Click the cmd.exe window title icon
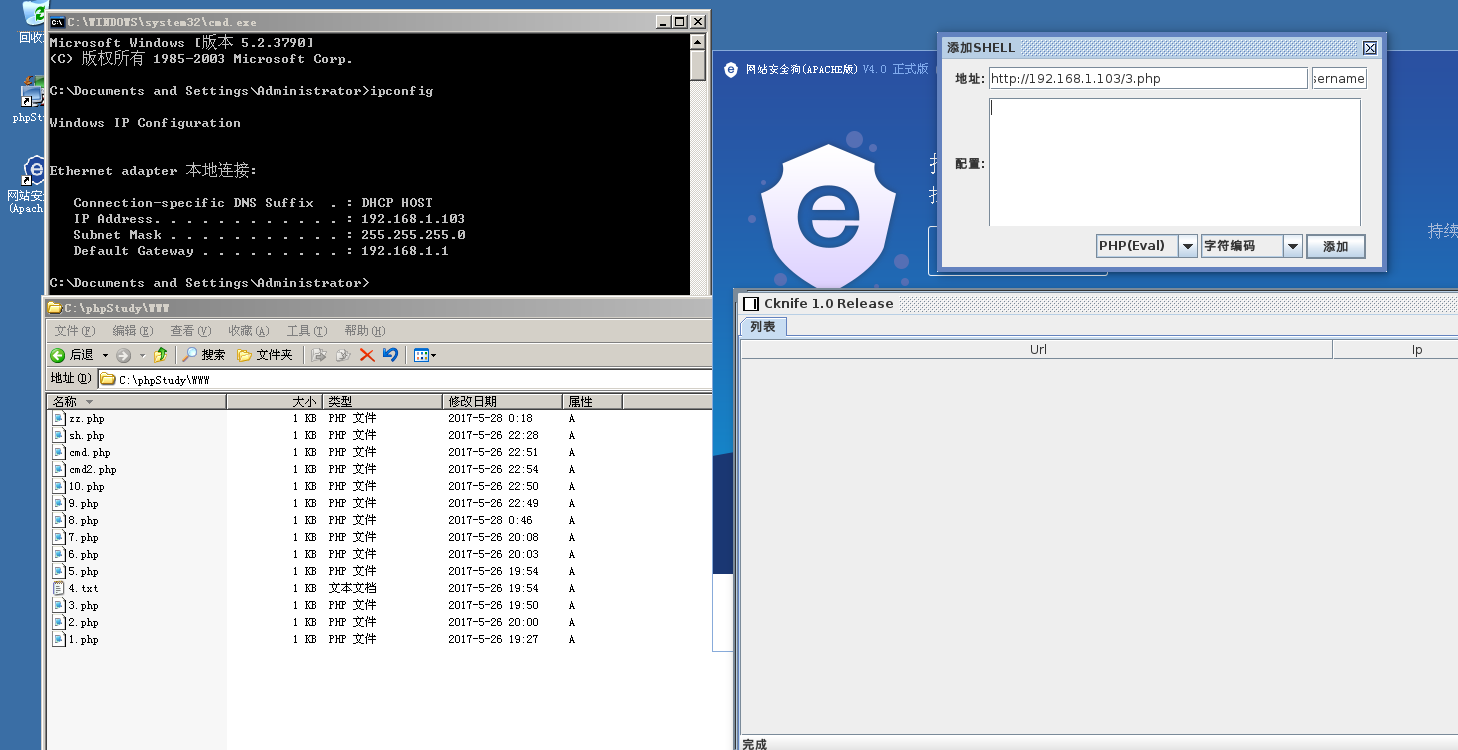Image resolution: width=1458 pixels, height=750 pixels. [58, 22]
